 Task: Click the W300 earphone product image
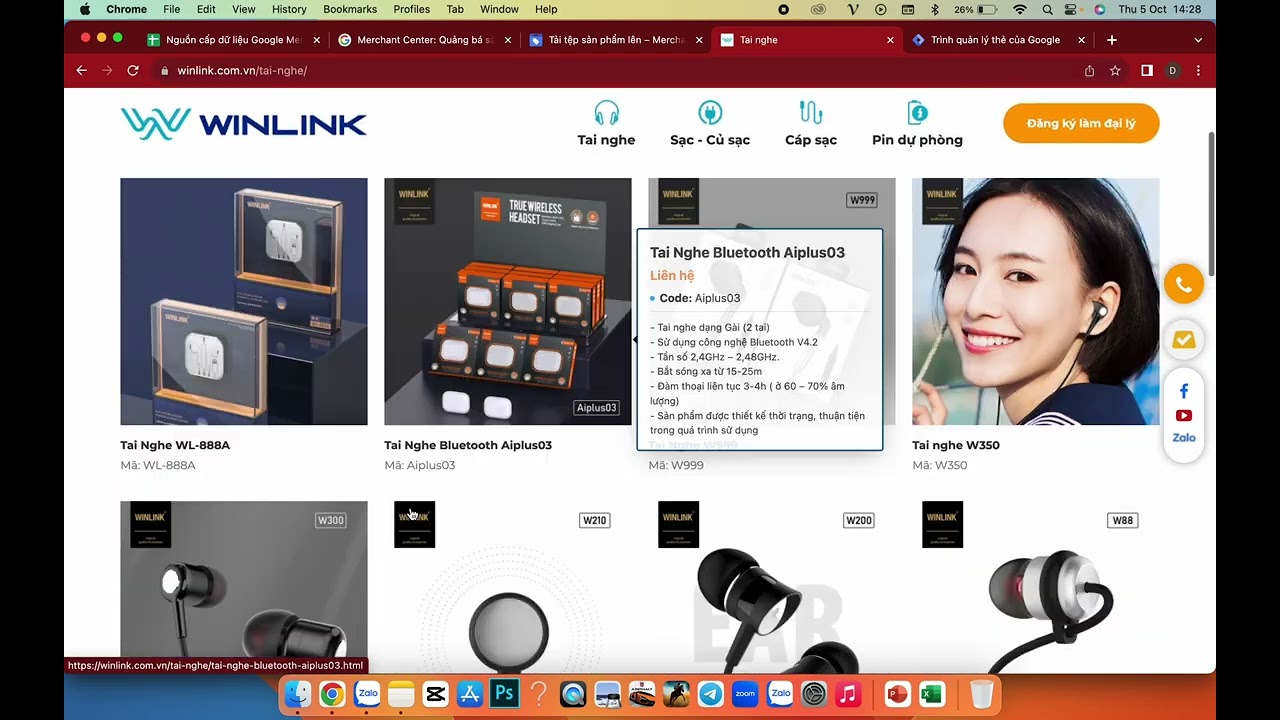[x=244, y=587]
